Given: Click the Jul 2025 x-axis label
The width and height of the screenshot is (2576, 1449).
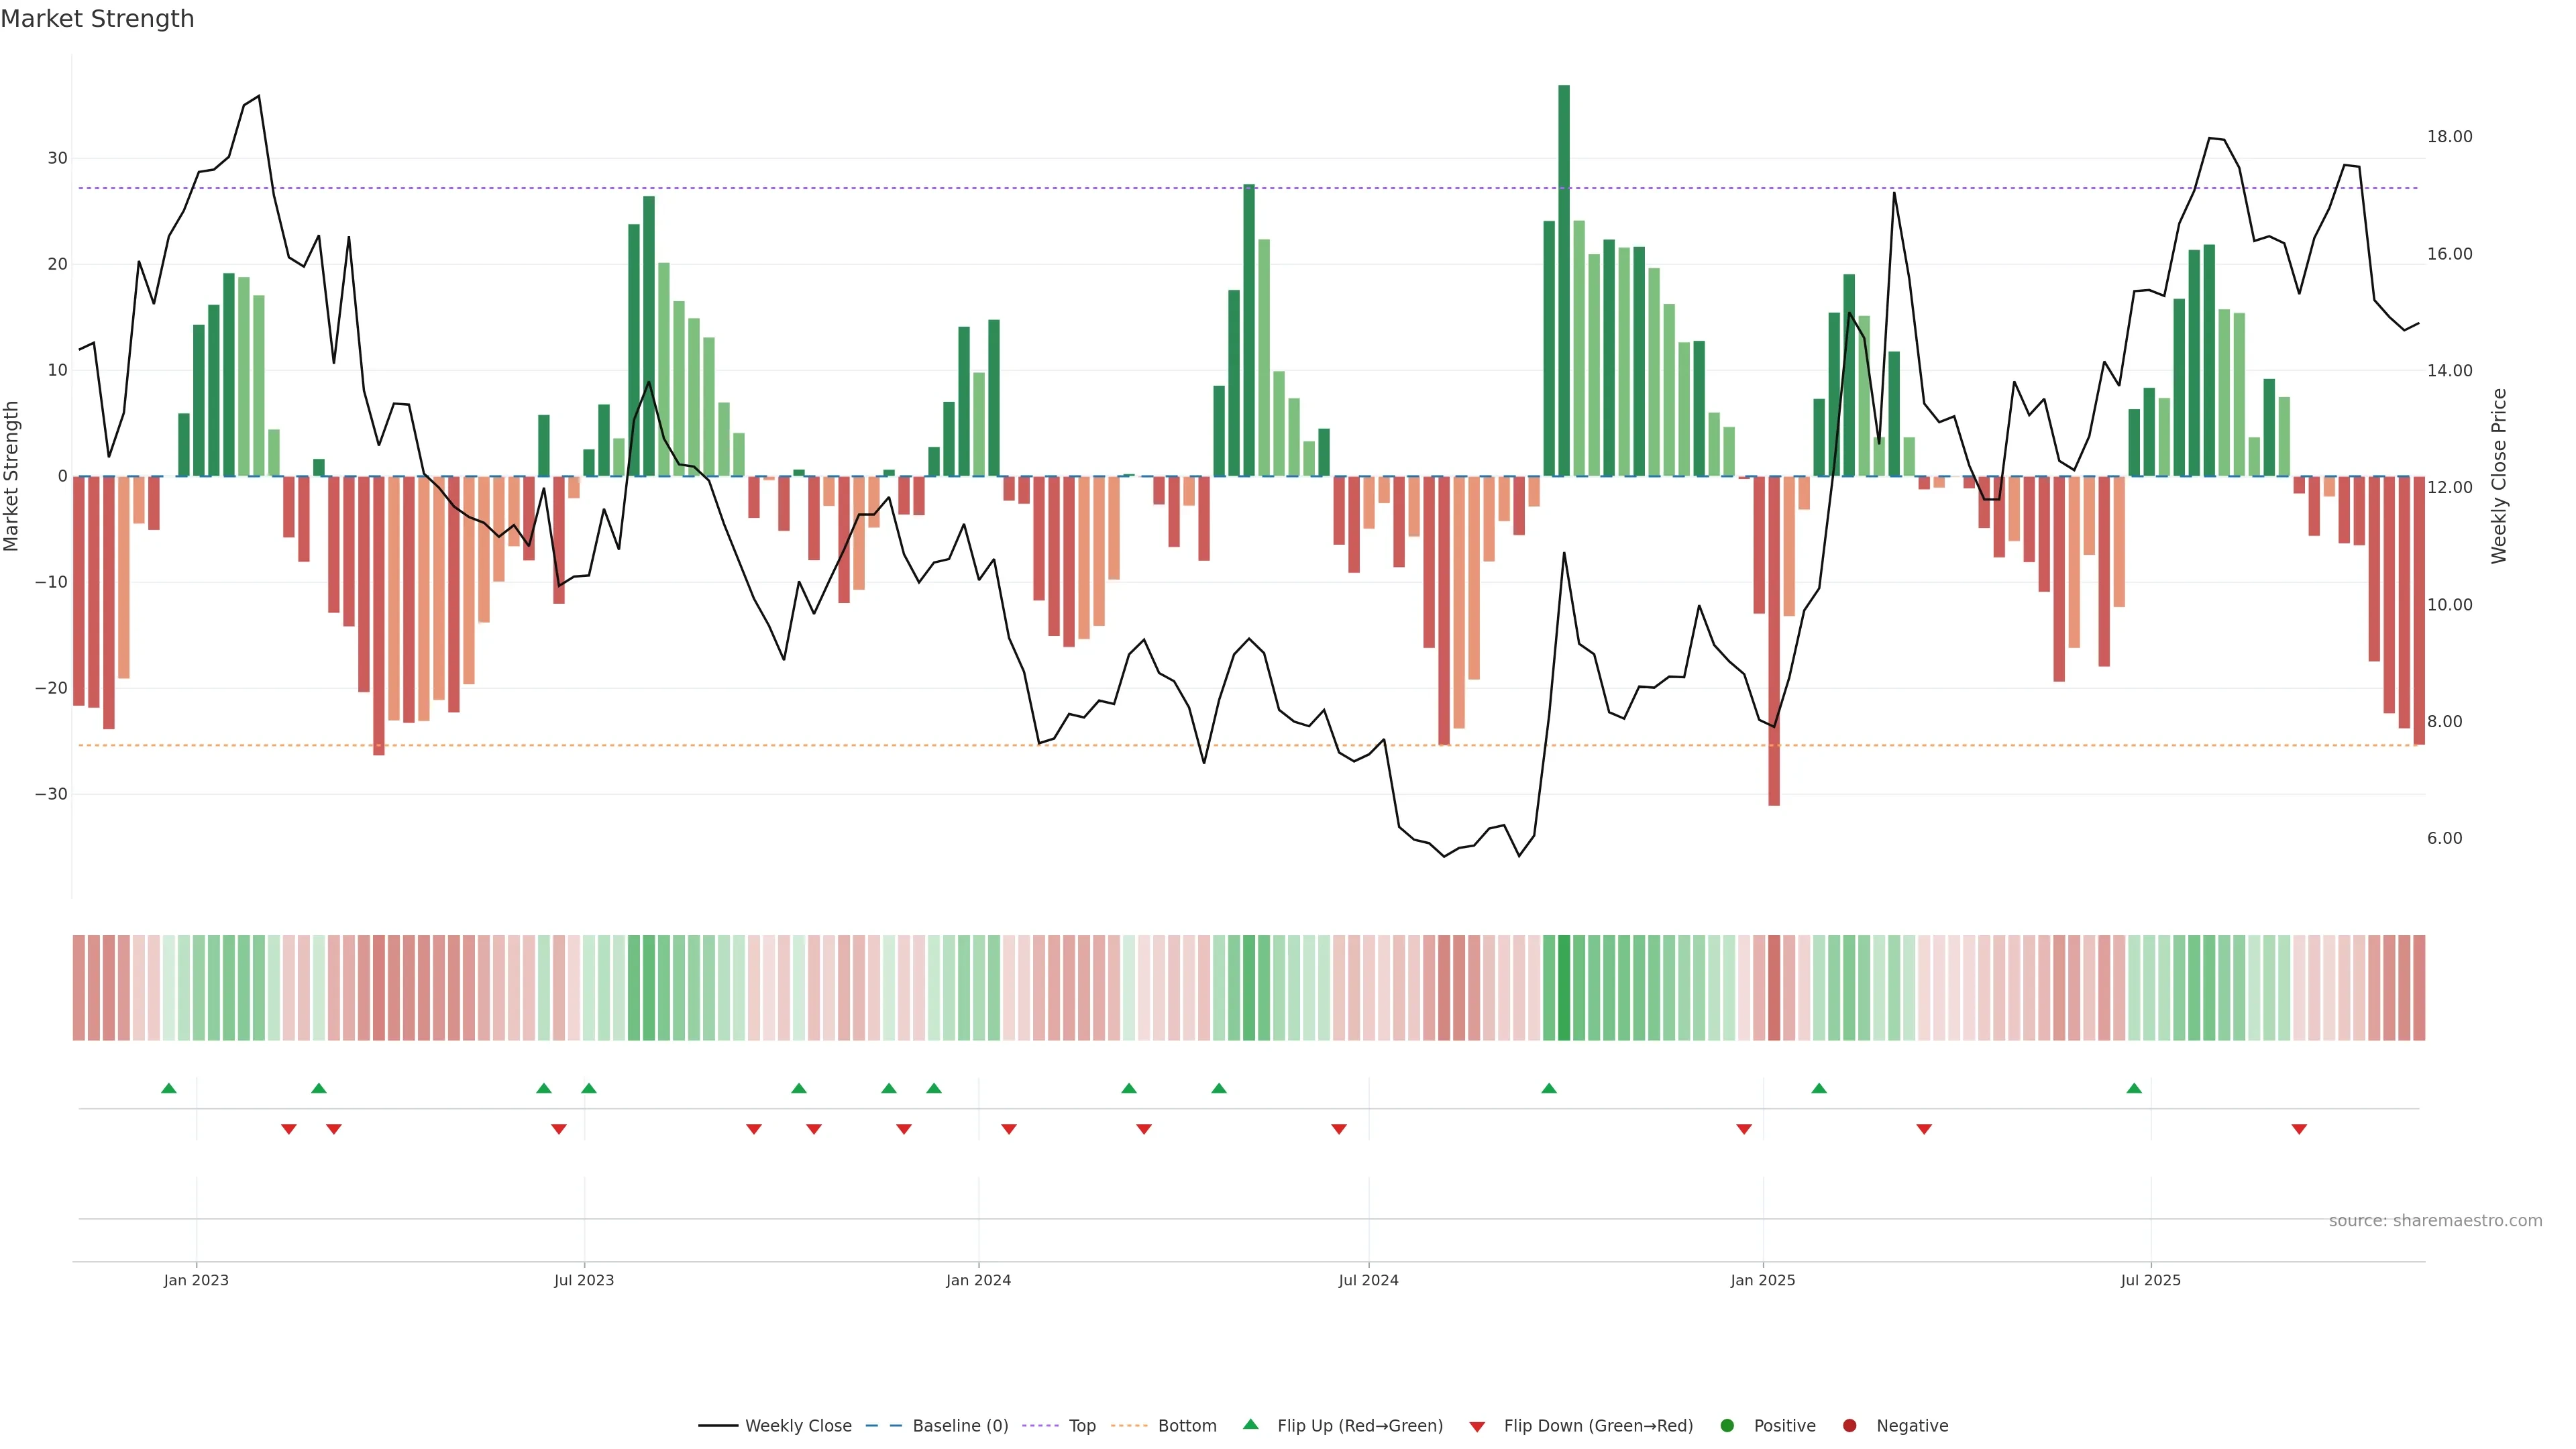Looking at the screenshot, I should click(x=2150, y=1280).
